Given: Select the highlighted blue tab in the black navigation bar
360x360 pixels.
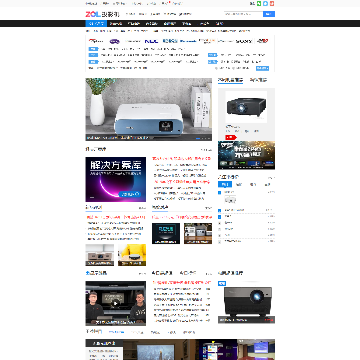Looking at the screenshot, I should [96, 24].
